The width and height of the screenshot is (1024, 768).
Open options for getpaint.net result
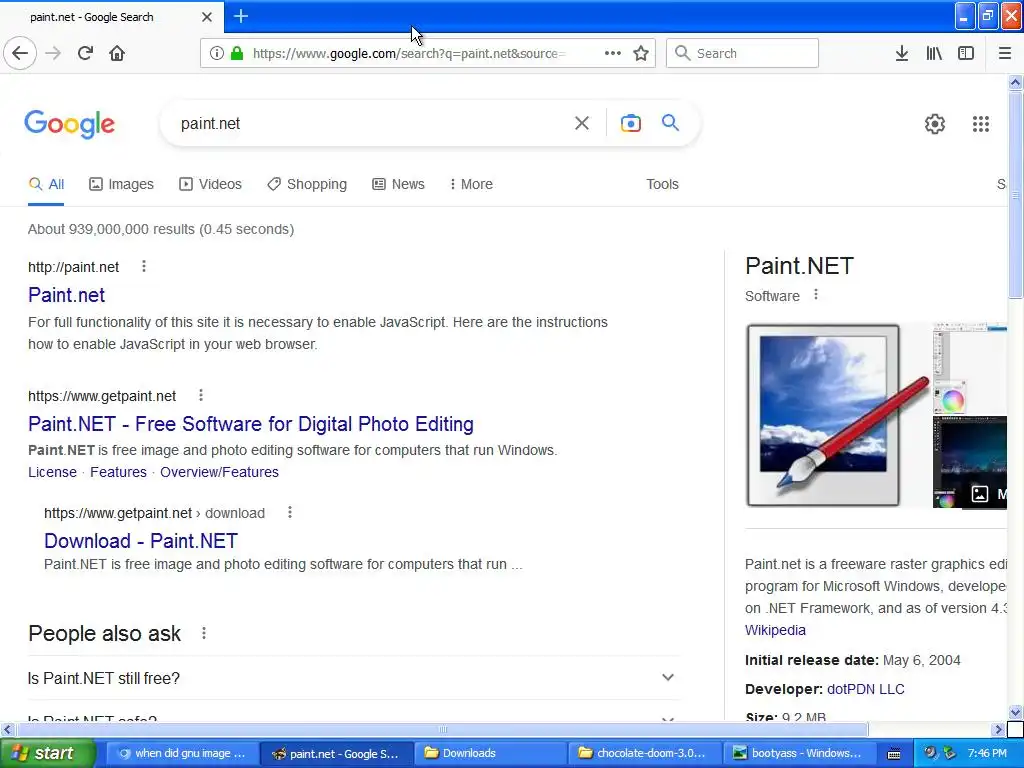pos(200,396)
